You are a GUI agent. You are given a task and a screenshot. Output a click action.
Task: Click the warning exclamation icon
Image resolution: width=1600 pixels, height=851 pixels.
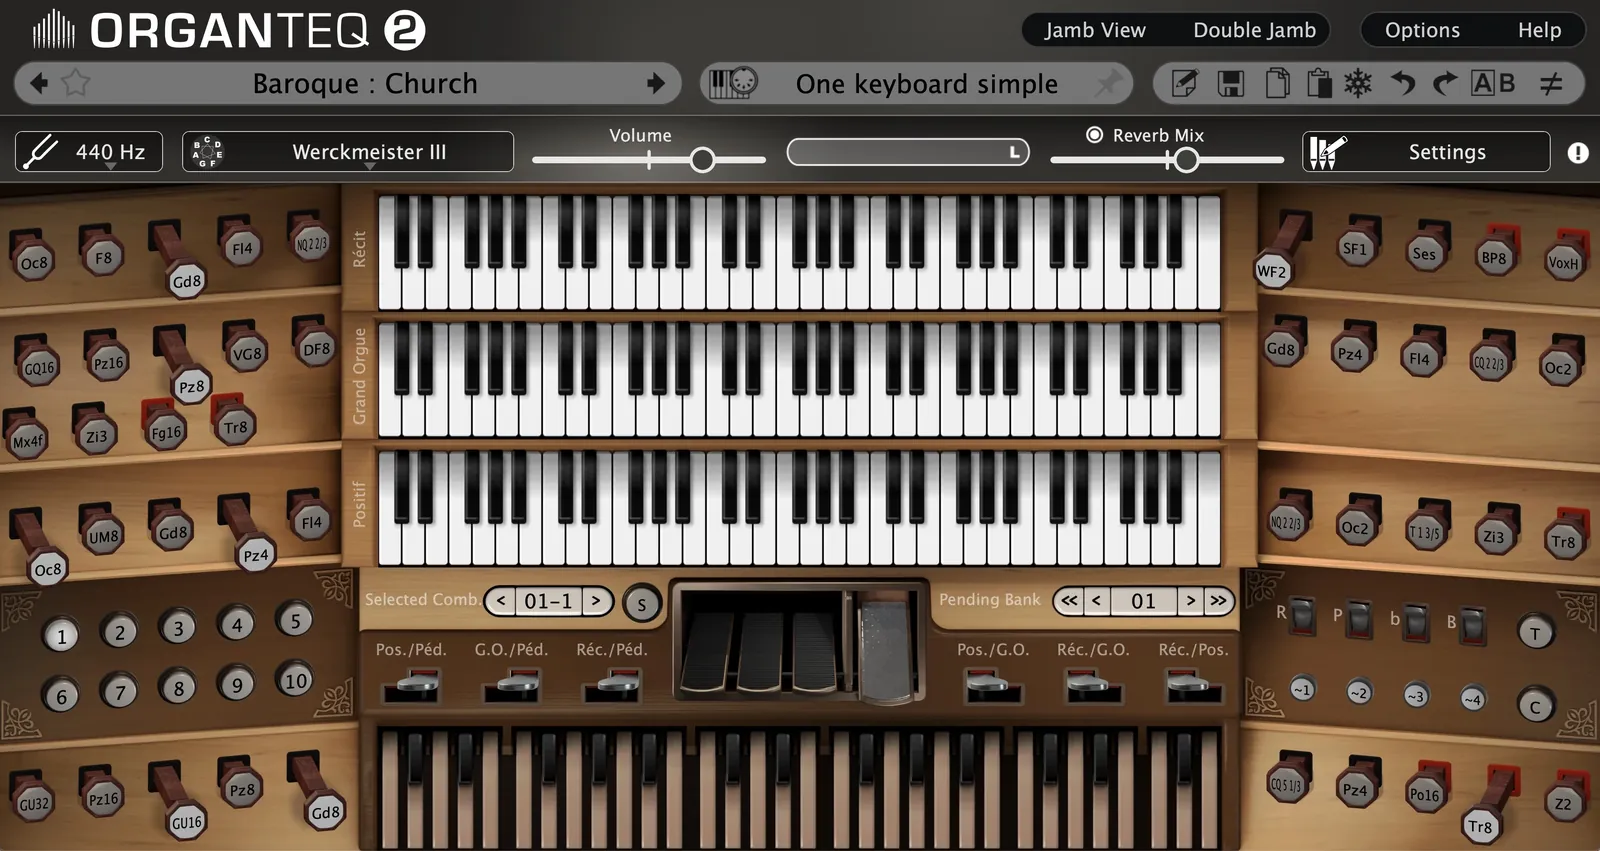(x=1578, y=152)
